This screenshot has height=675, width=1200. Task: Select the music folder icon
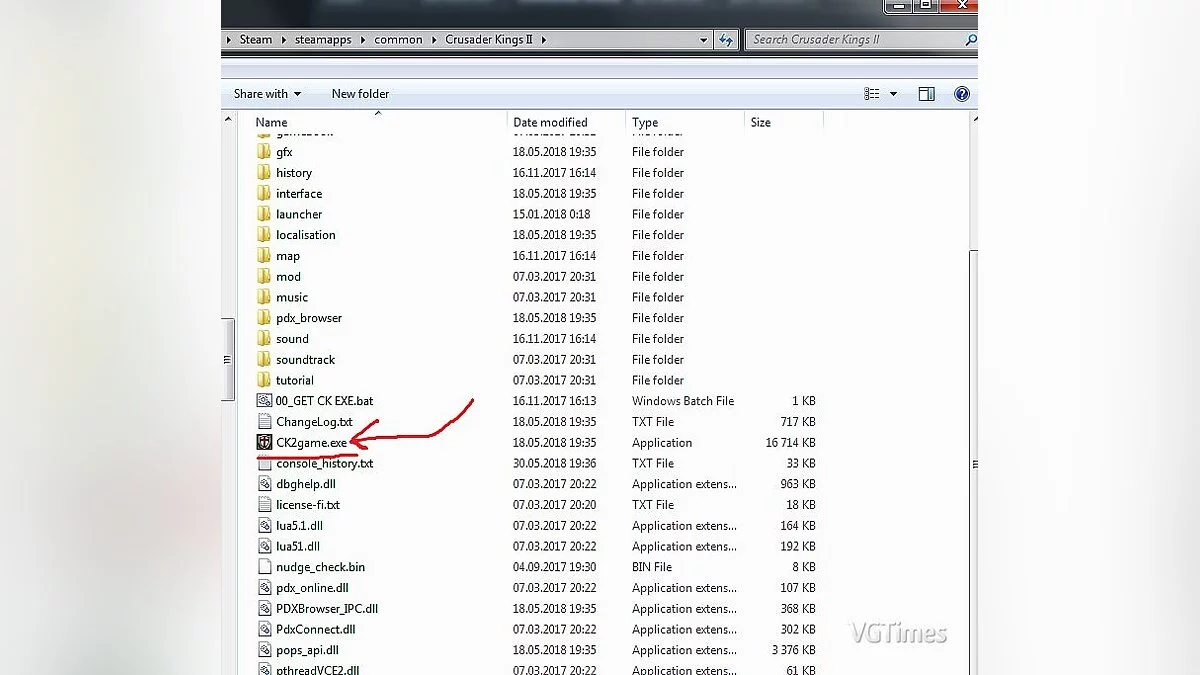click(x=264, y=297)
